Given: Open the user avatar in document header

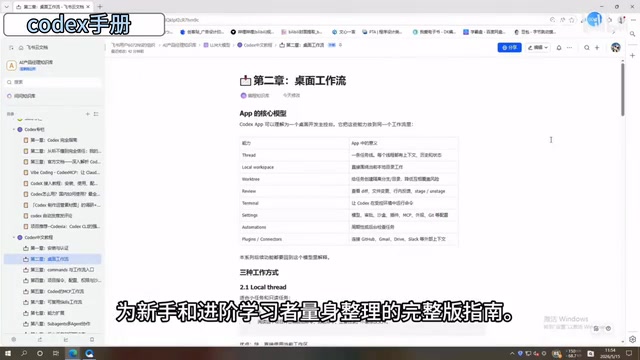Looking at the screenshot, I should (x=616, y=48).
